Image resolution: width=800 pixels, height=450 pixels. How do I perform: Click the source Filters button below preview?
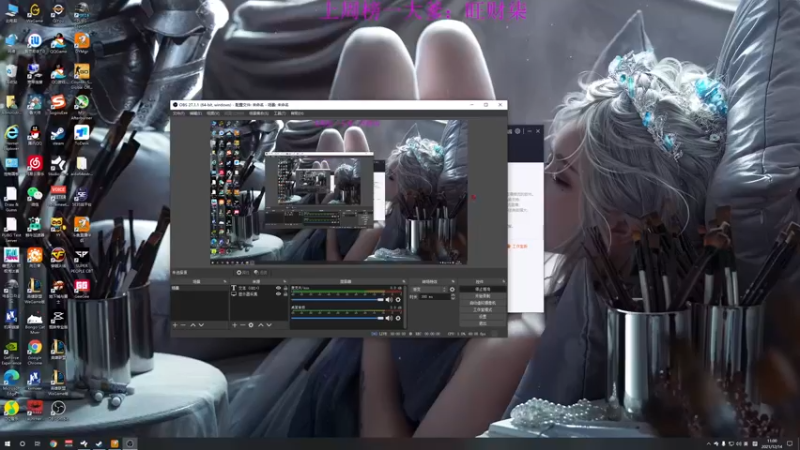(x=261, y=272)
